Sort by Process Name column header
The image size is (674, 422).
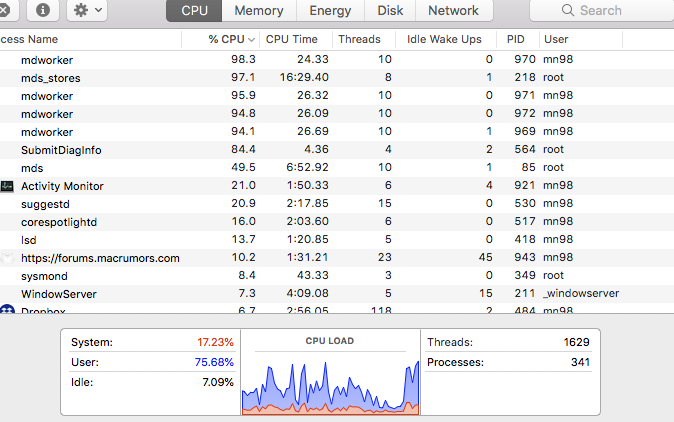coord(90,40)
